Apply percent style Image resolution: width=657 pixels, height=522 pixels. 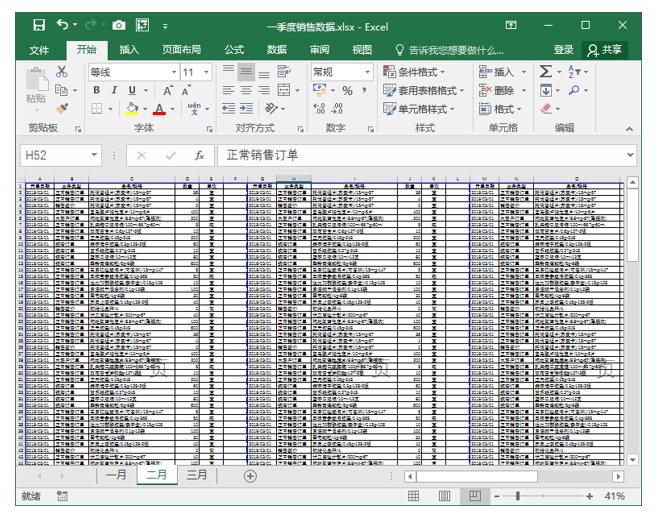347,90
